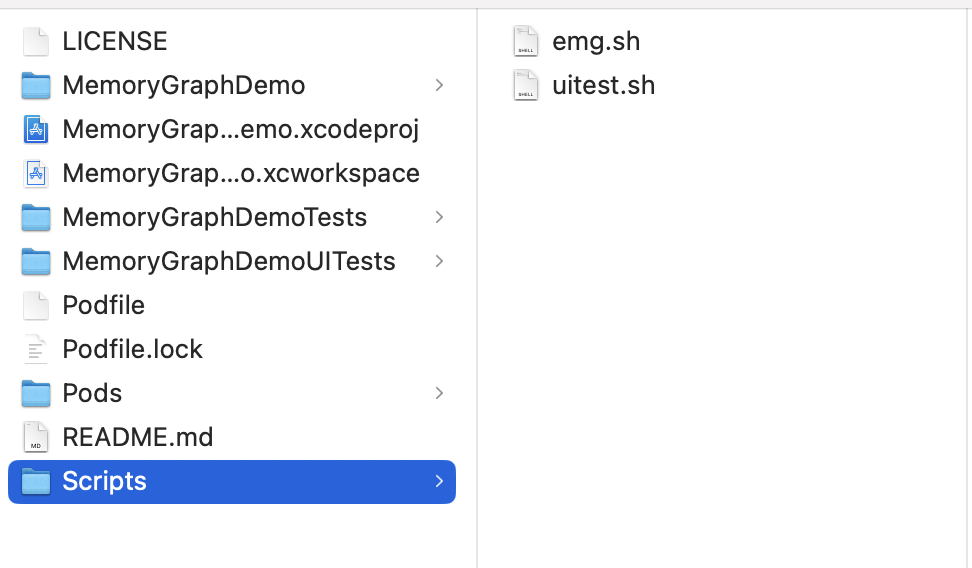Click the MemoryGraphDemo folder icon
Image resolution: width=972 pixels, height=568 pixels.
(36, 85)
